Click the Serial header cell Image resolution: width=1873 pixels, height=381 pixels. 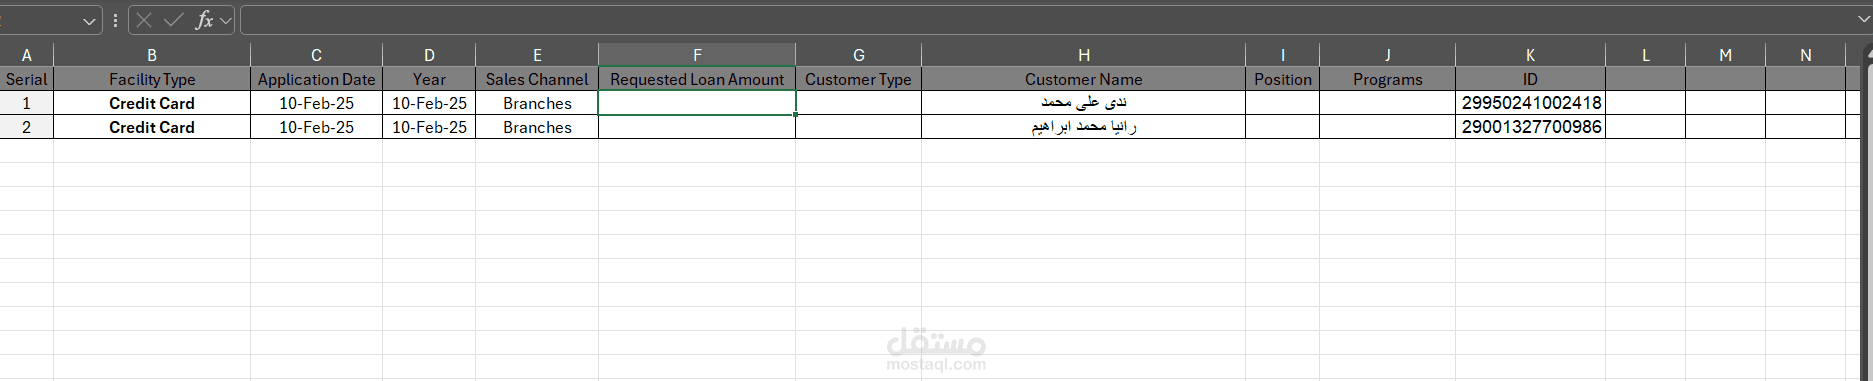coord(27,79)
